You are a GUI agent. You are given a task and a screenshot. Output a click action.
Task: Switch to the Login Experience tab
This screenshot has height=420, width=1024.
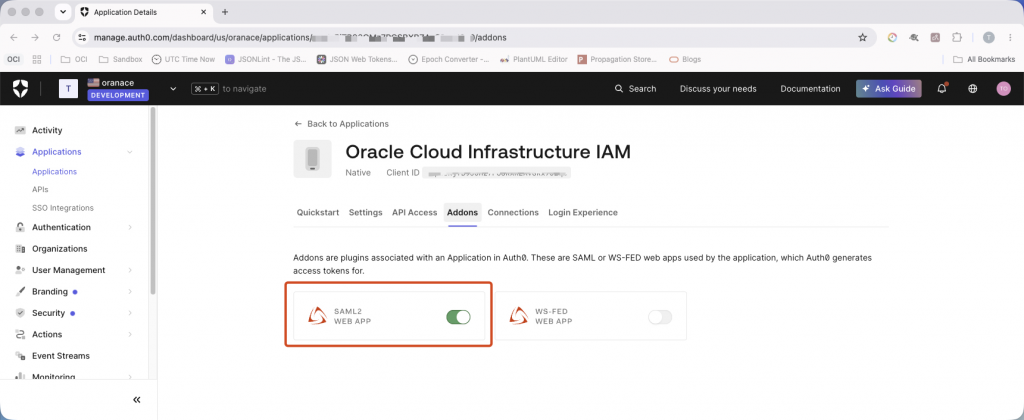[583, 212]
